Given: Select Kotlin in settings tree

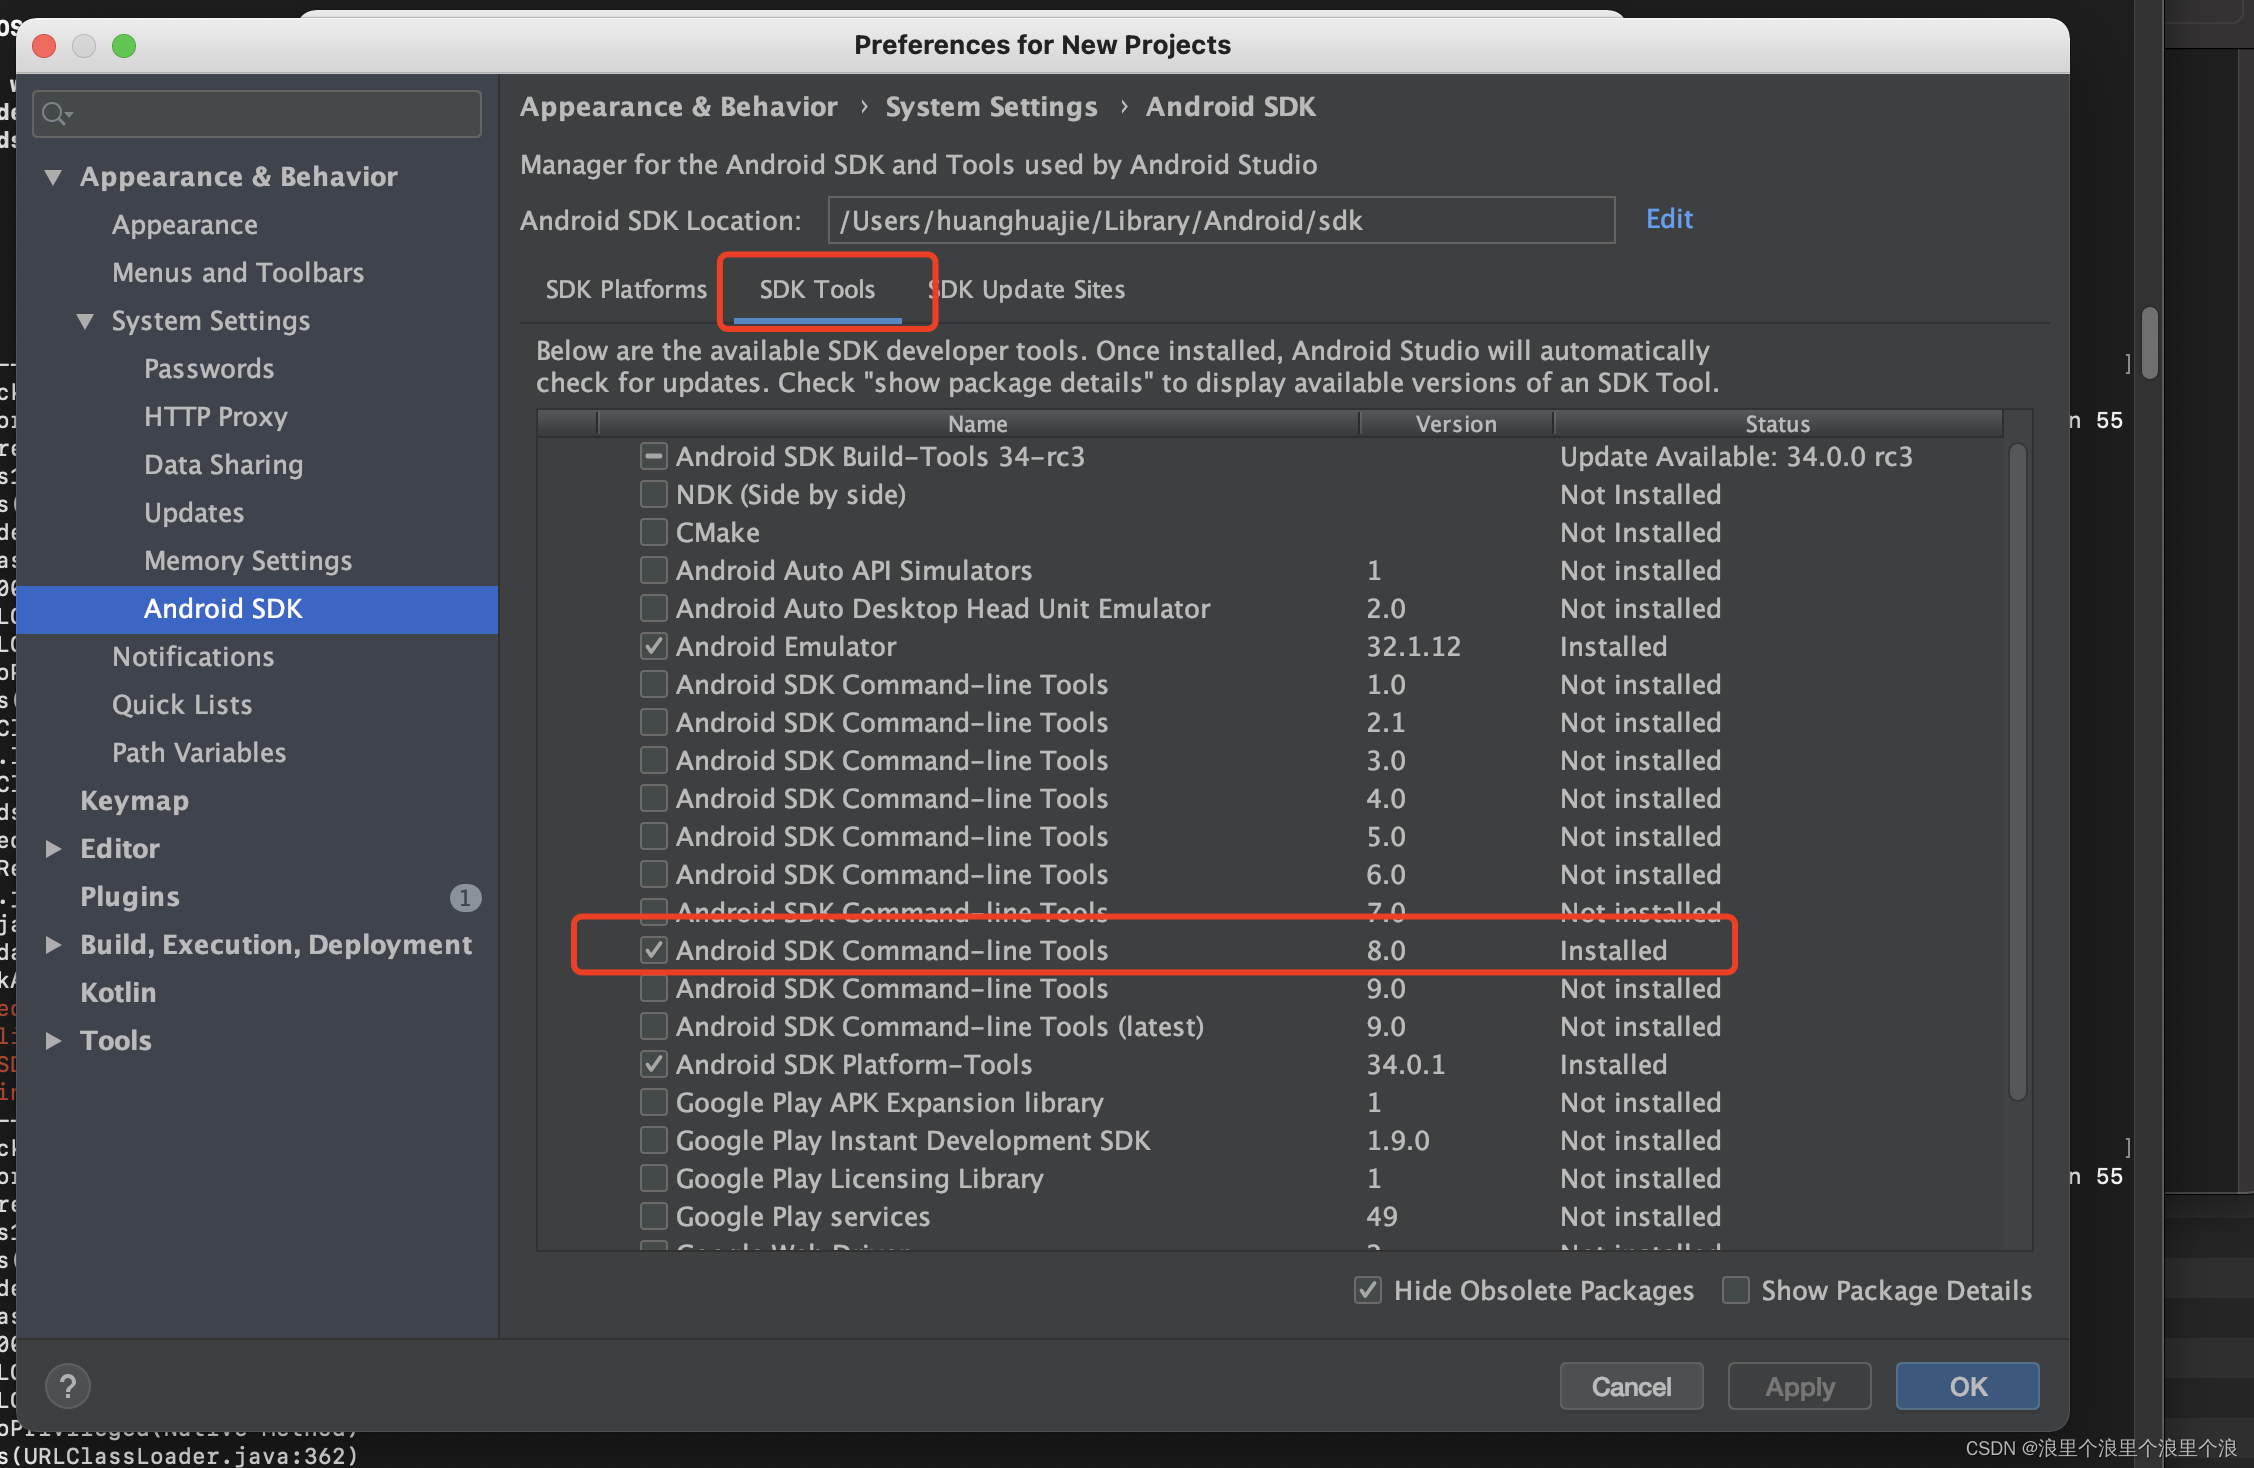Looking at the screenshot, I should (x=118, y=993).
